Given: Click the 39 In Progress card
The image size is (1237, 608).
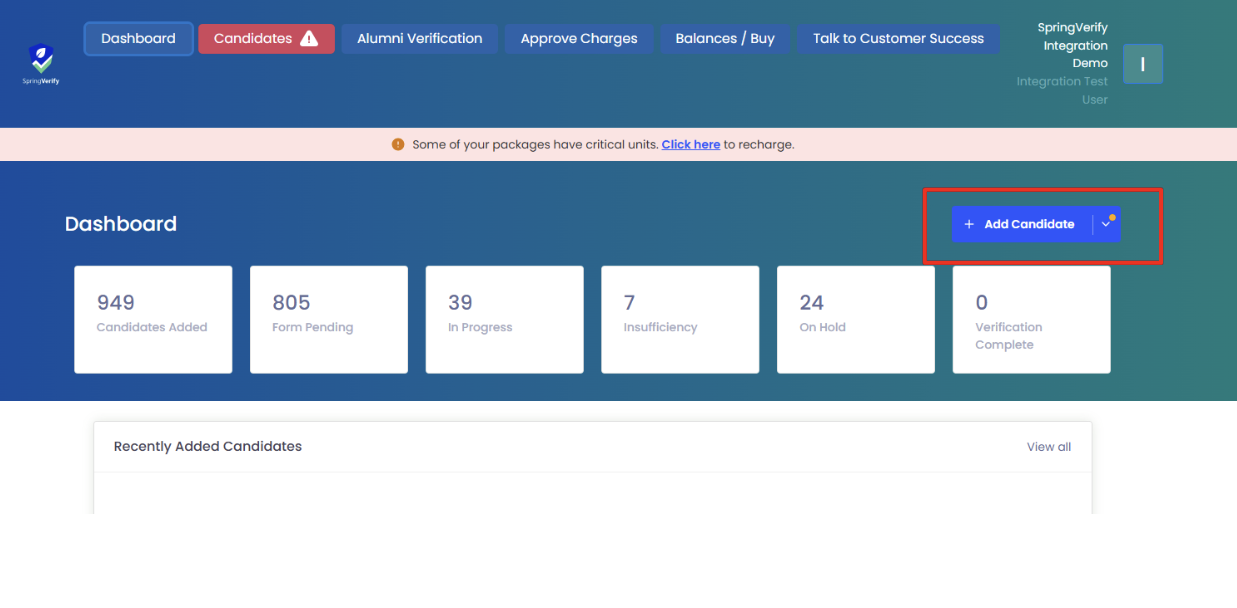Looking at the screenshot, I should coord(504,319).
